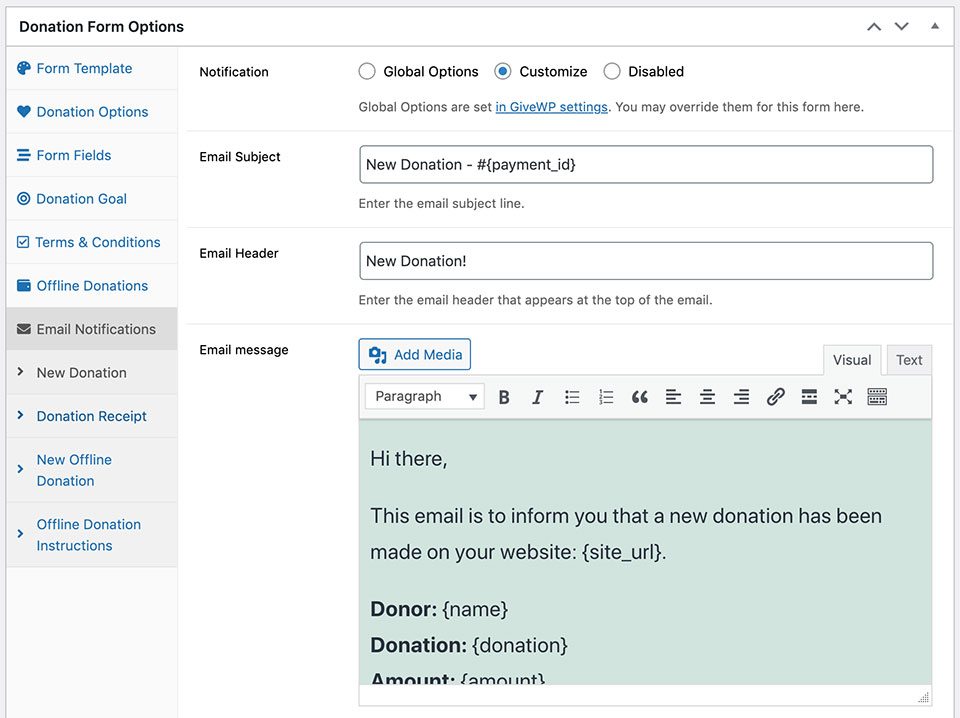Align text center in editor
The height and width of the screenshot is (718, 960).
tap(707, 397)
